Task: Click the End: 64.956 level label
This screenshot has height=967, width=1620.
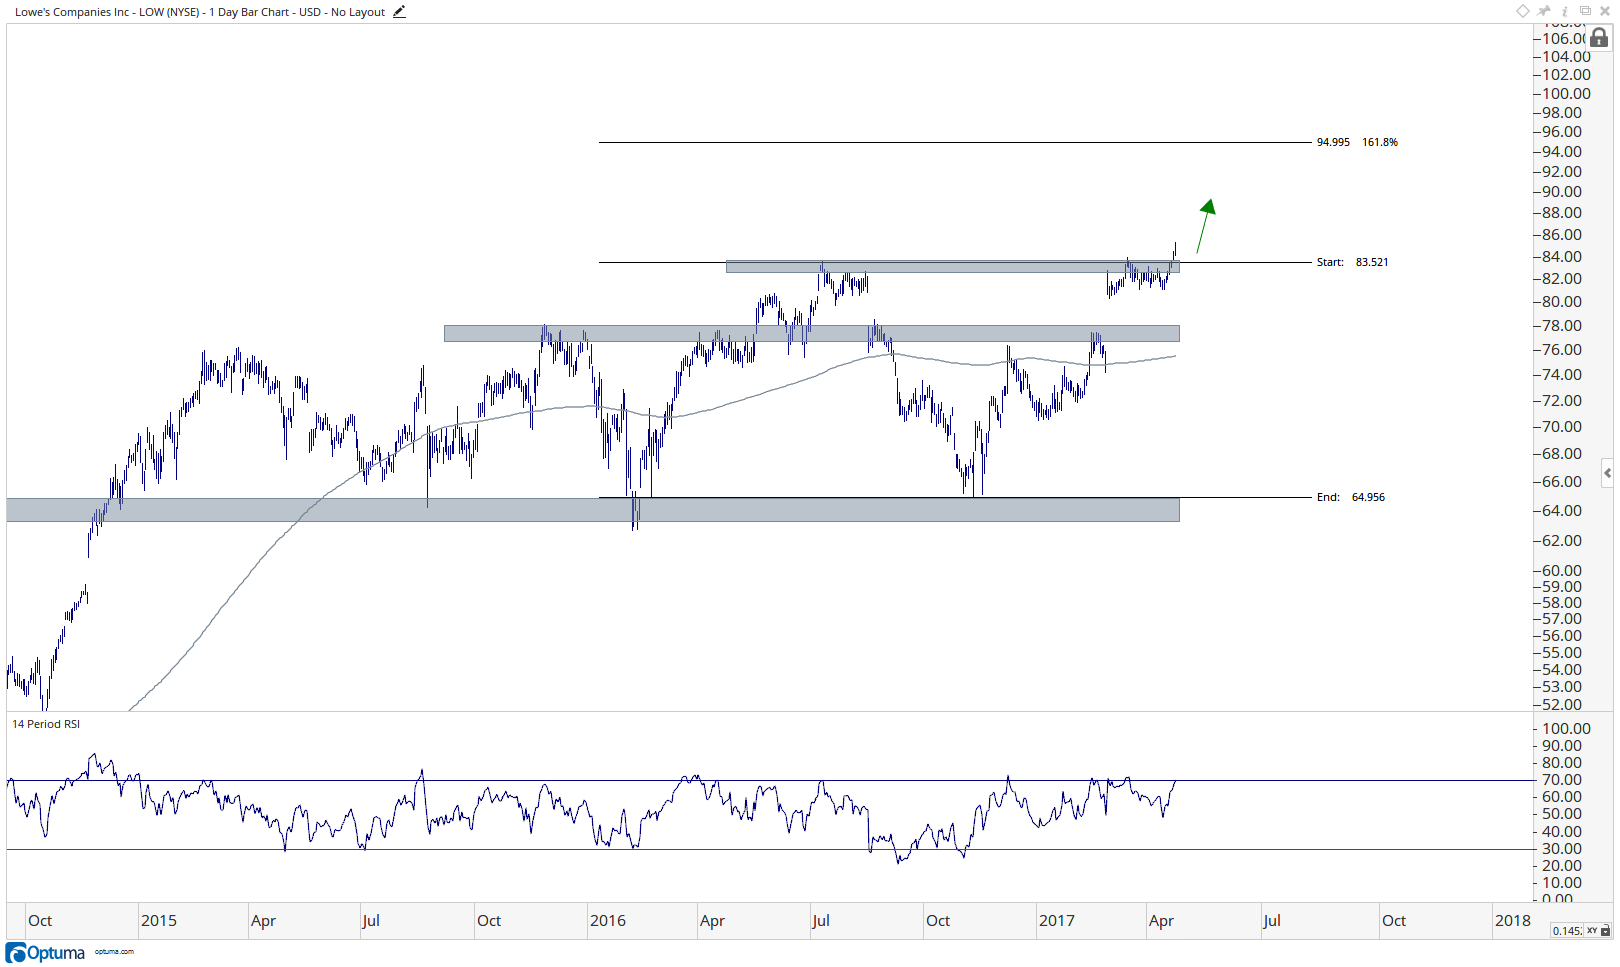Action: pyautogui.click(x=1350, y=497)
